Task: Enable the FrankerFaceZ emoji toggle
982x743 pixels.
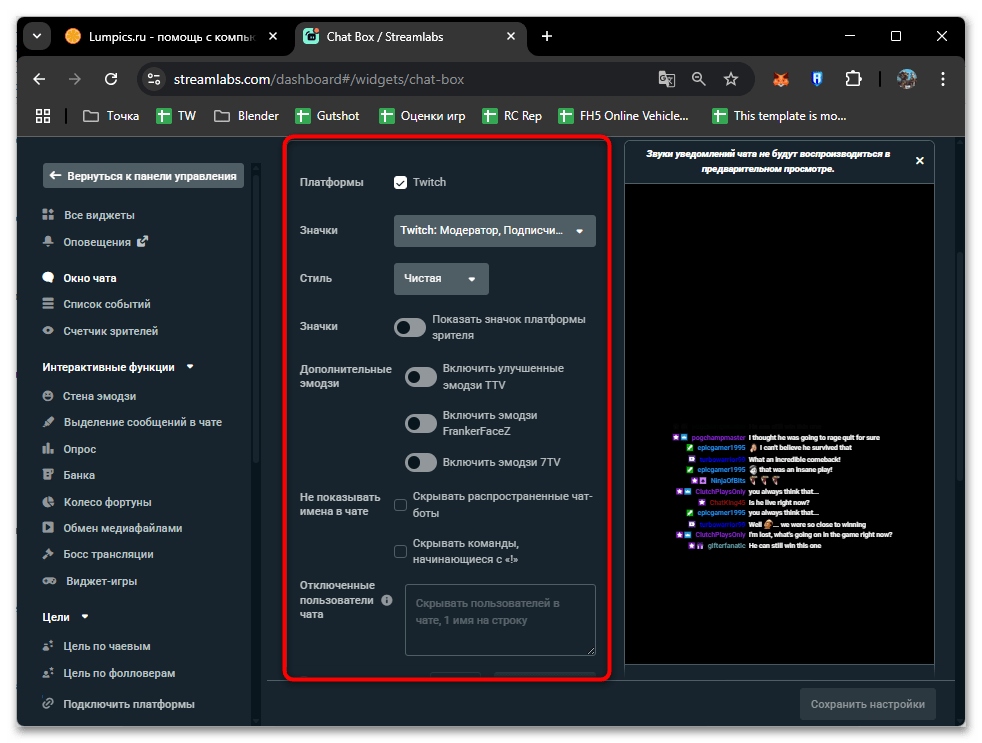Action: point(420,423)
